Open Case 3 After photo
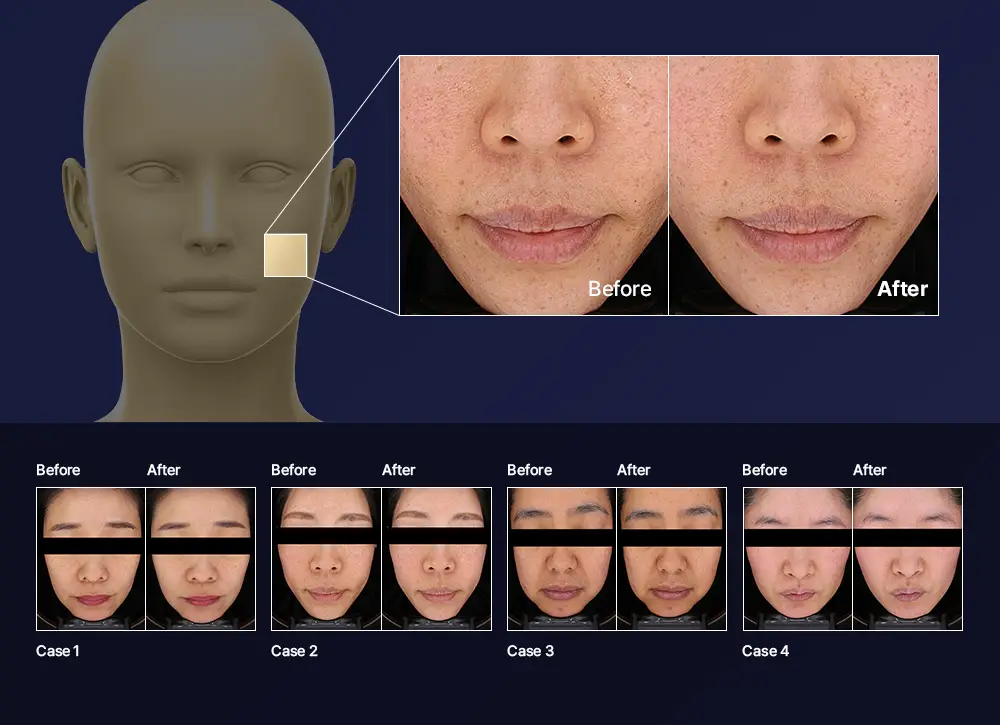Viewport: 1000px width, 725px height. pos(672,559)
